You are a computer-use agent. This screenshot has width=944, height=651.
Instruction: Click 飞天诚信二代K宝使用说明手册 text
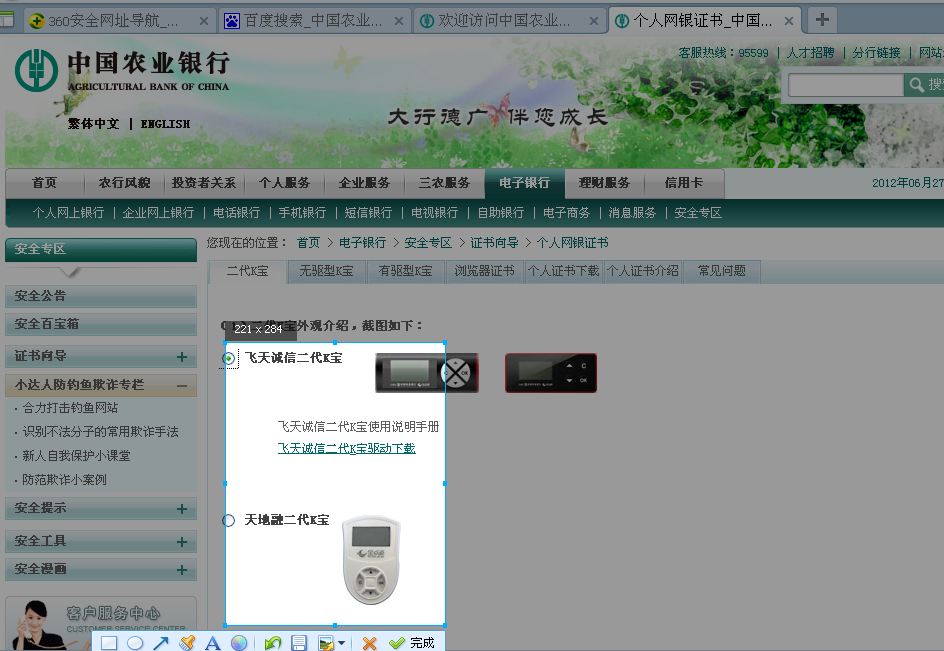[x=358, y=426]
